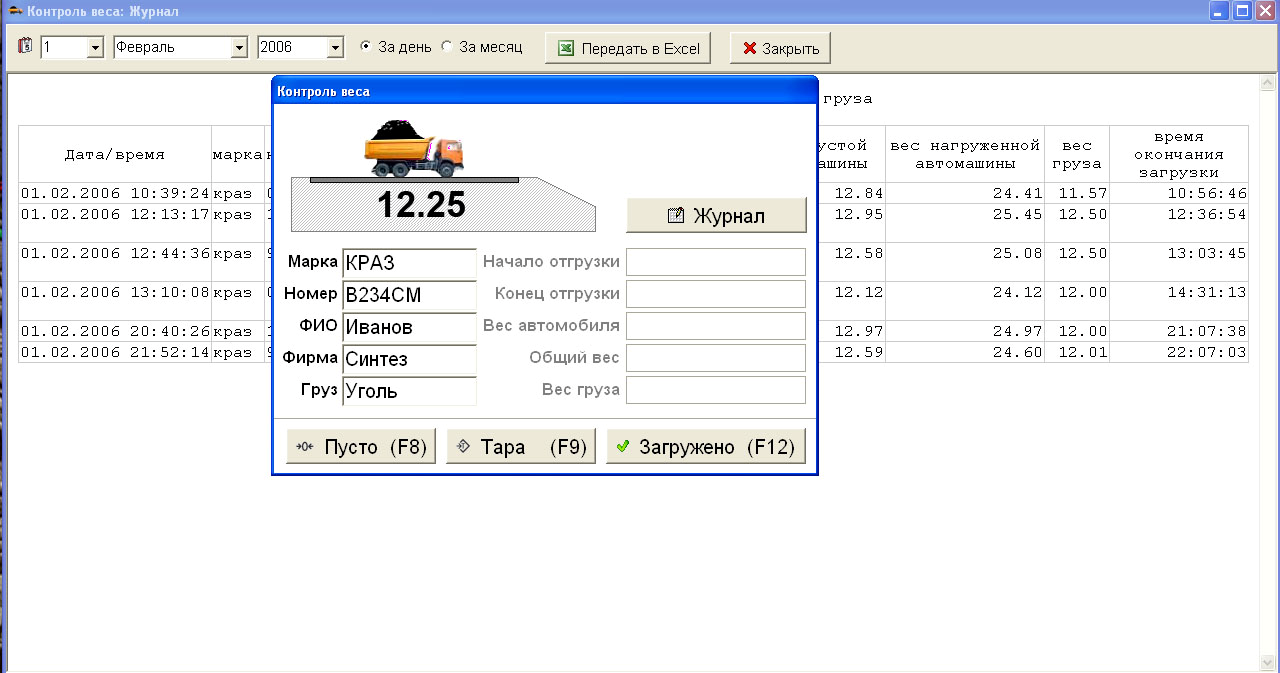Expand the day number dropdown
This screenshot has height=673, width=1280.
[x=95, y=47]
